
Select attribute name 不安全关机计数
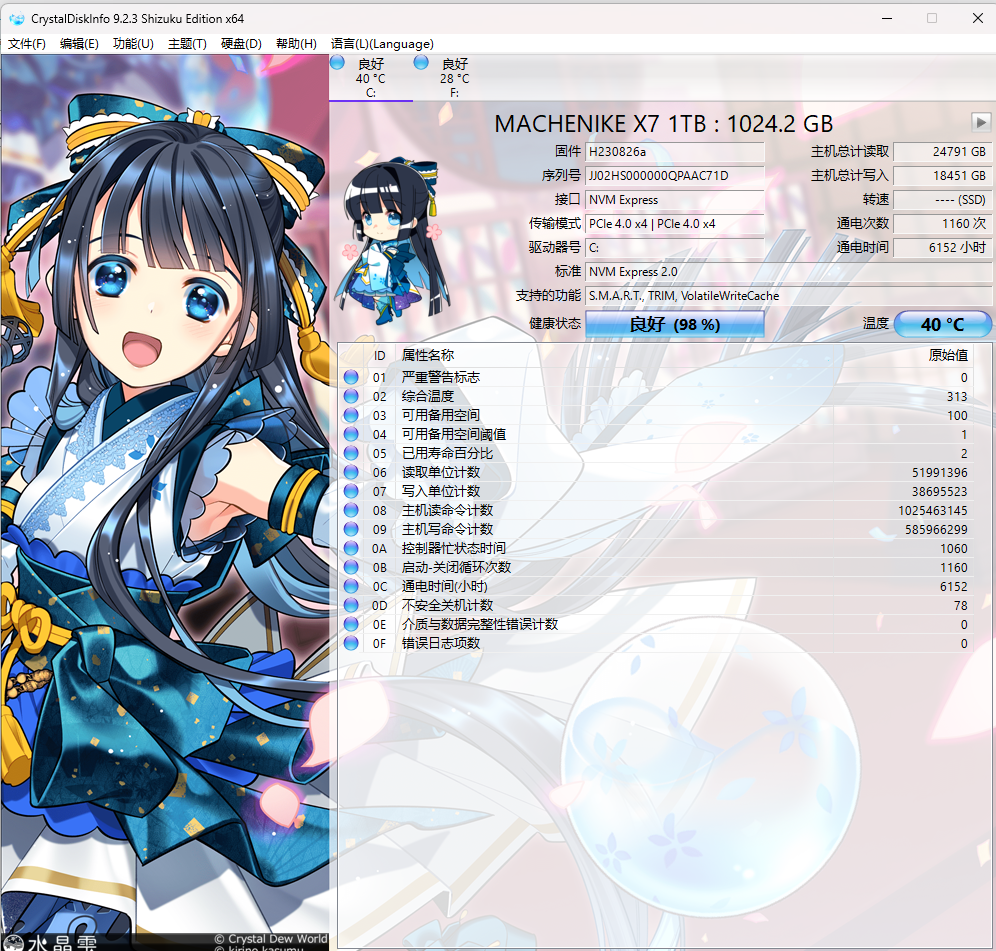[447, 605]
